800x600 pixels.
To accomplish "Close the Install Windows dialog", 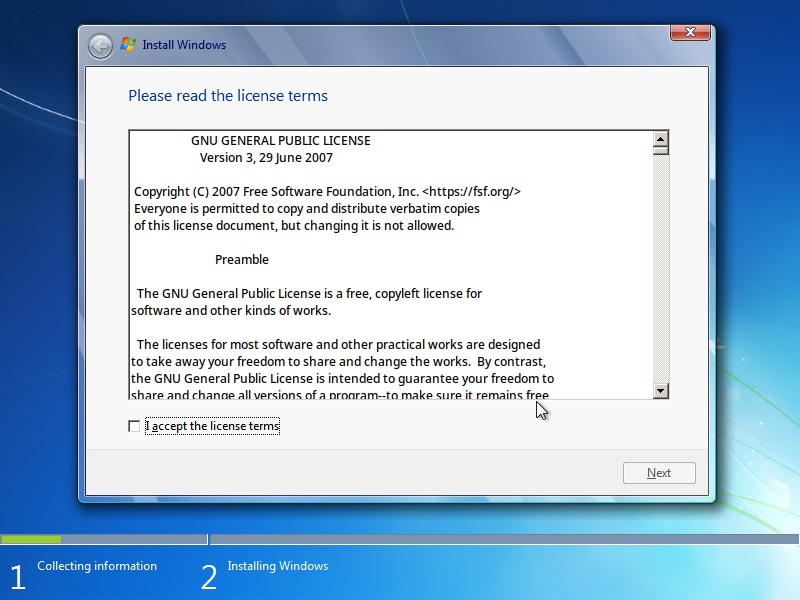I will click(x=690, y=33).
